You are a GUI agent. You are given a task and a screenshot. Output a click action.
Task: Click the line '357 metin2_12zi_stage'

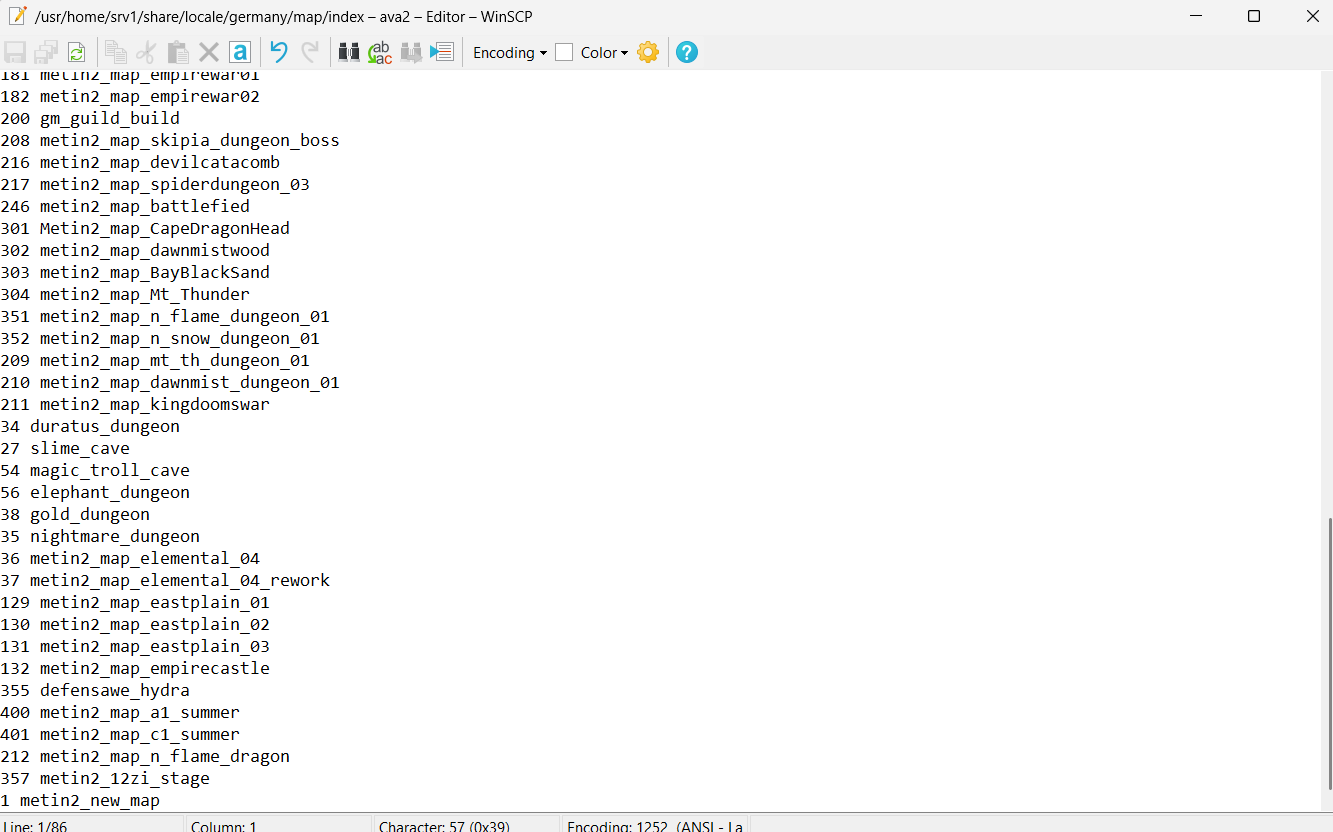click(x=105, y=778)
